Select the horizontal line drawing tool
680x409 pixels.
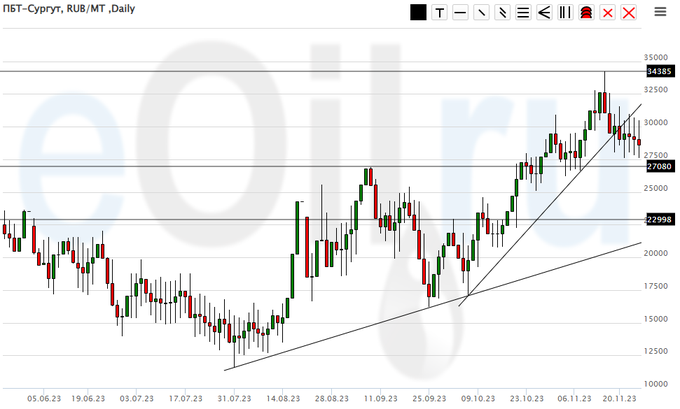click(x=460, y=13)
